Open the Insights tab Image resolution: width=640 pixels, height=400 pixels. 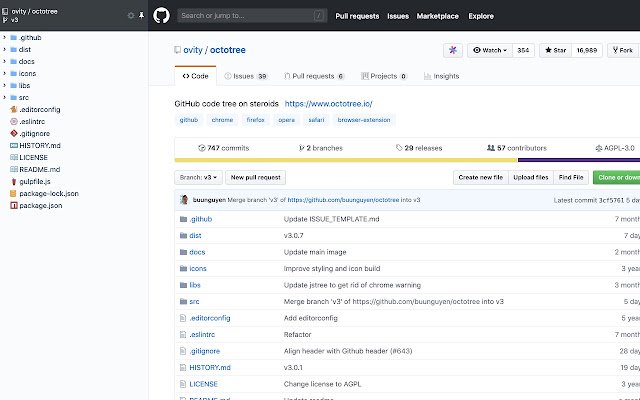point(442,76)
